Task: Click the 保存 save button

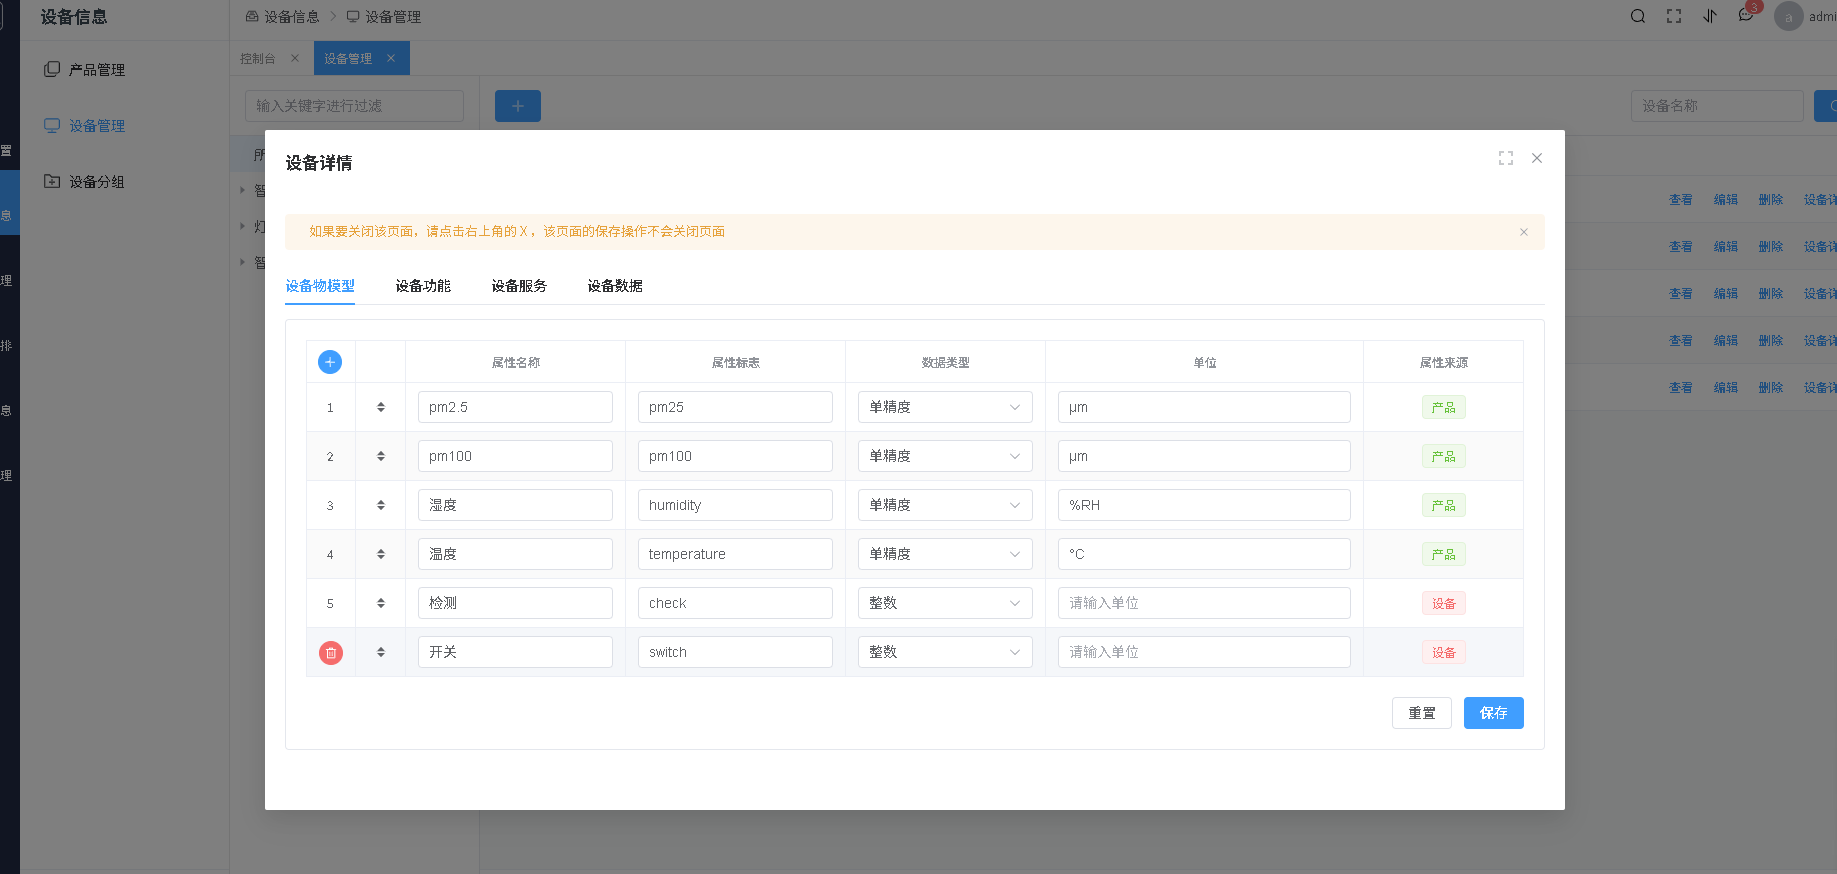Action: pyautogui.click(x=1493, y=713)
